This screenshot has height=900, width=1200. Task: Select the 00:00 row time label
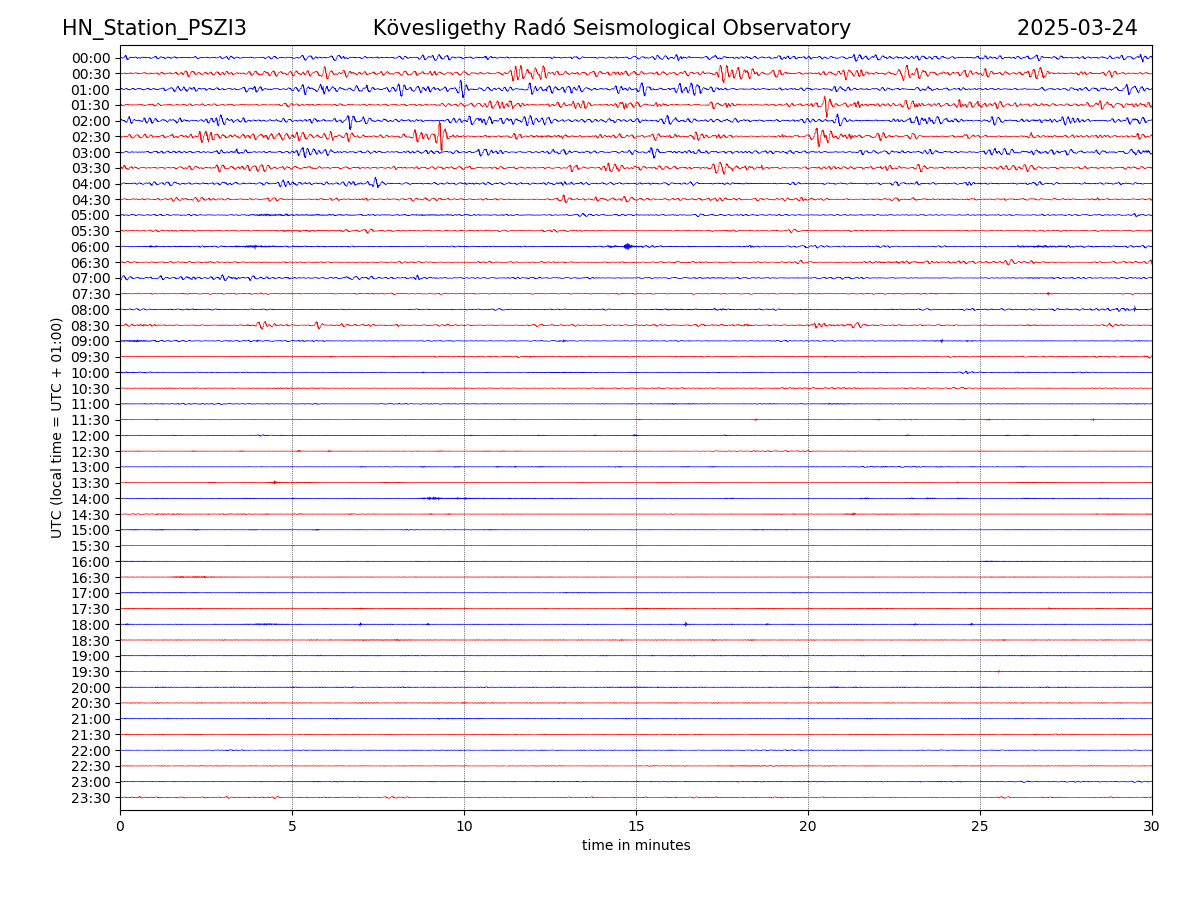[x=91, y=58]
